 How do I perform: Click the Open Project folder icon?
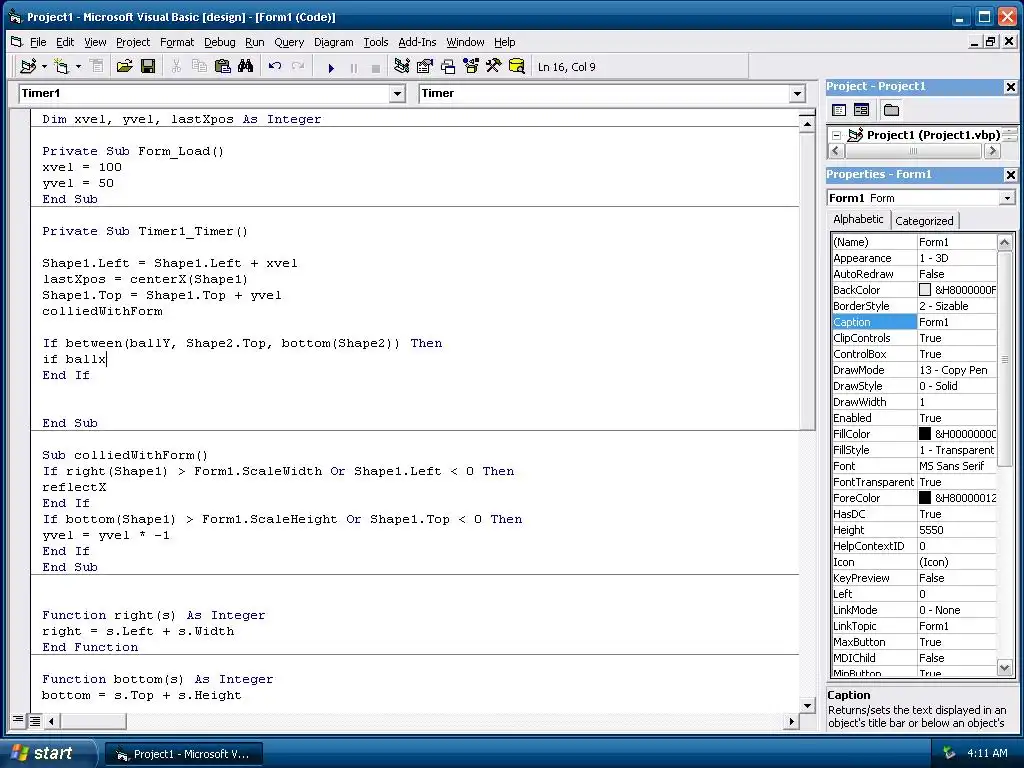[125, 67]
